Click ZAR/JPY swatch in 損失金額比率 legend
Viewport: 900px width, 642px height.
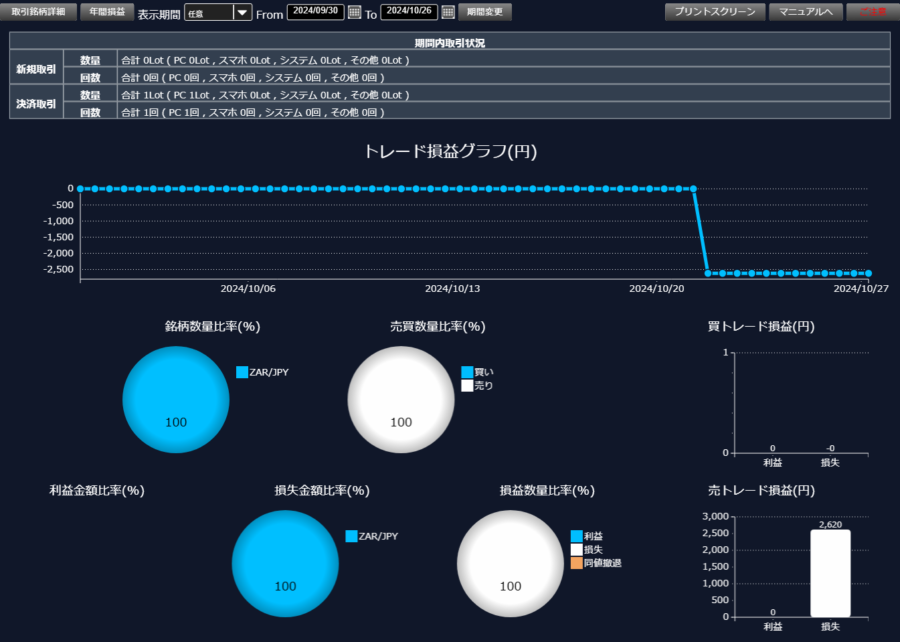351,536
